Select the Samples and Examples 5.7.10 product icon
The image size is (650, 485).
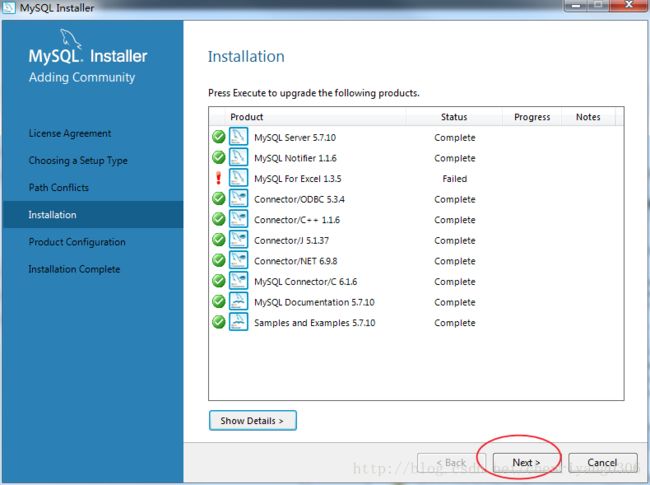(238, 322)
